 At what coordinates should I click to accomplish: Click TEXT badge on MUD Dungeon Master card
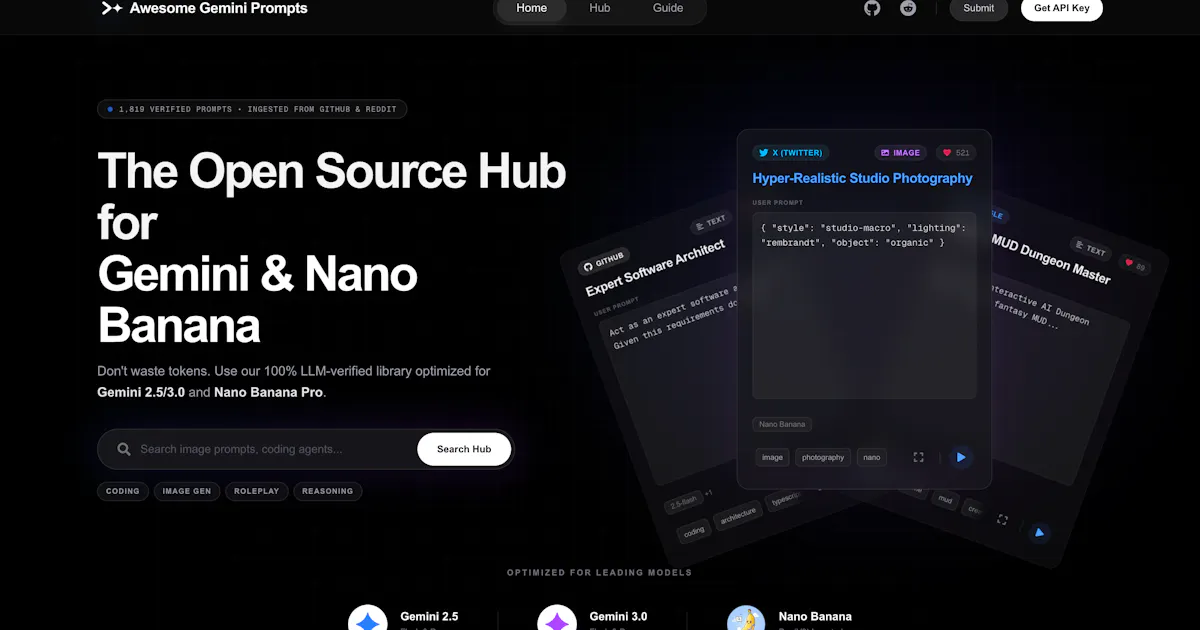coord(1091,248)
